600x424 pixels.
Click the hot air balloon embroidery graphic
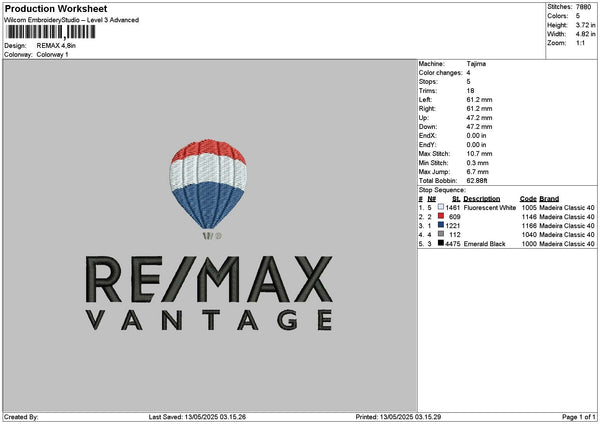coord(211,189)
